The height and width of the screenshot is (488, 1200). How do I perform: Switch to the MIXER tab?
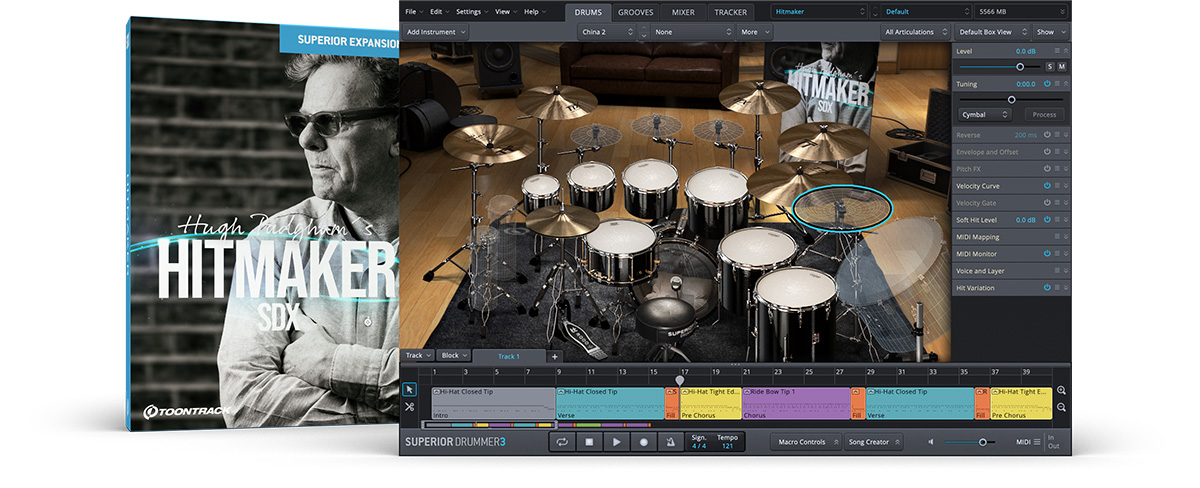tap(684, 12)
